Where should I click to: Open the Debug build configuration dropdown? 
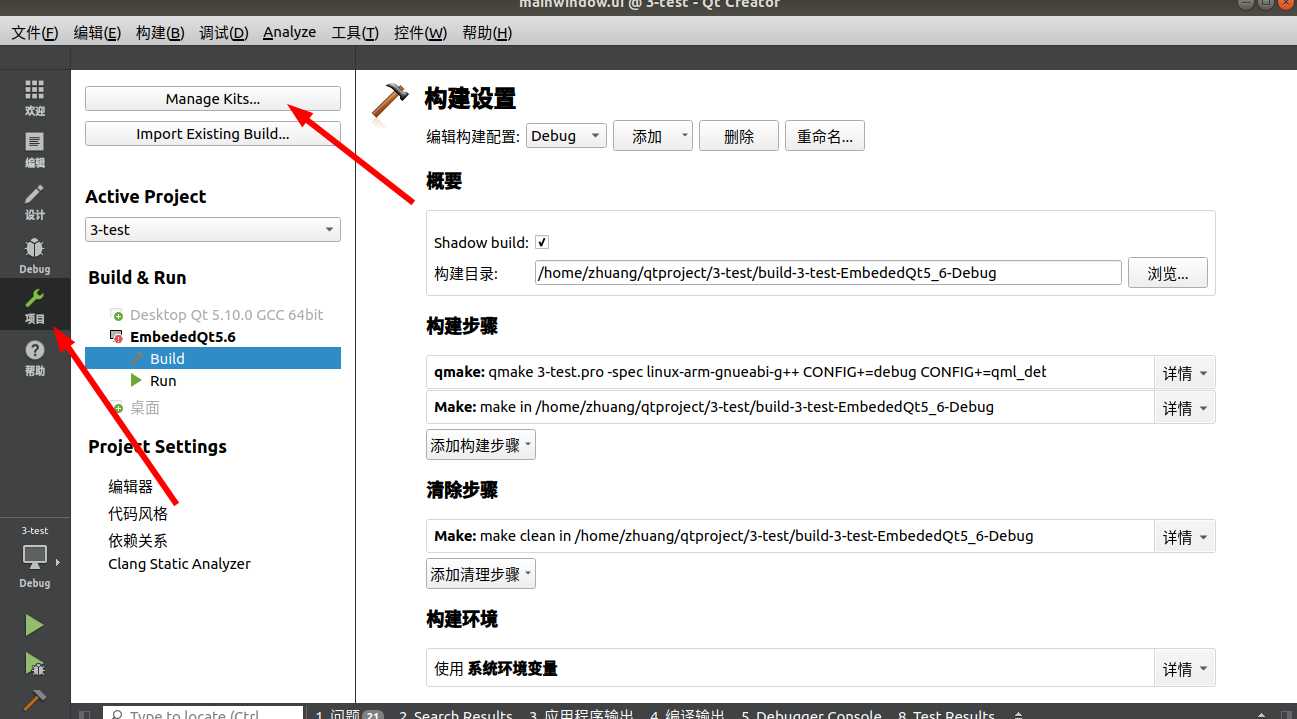pos(566,136)
